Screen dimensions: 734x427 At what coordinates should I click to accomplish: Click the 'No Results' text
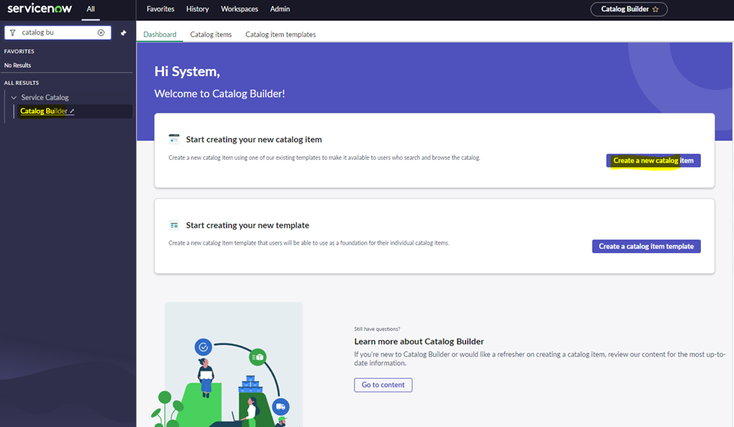pos(17,66)
